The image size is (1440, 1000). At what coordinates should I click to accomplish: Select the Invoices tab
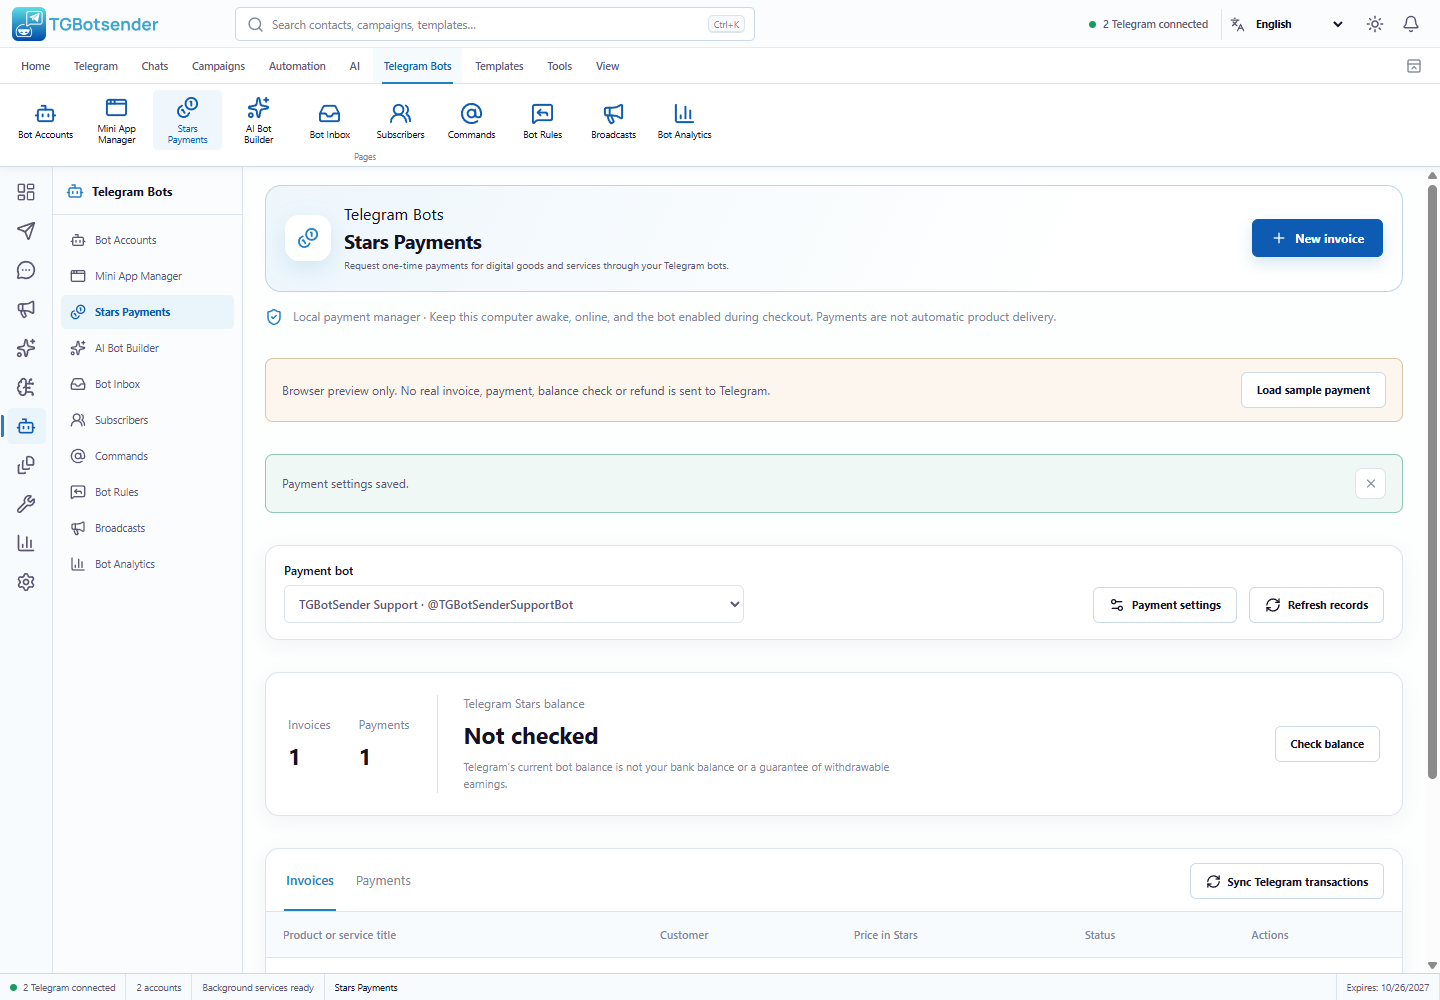point(310,881)
